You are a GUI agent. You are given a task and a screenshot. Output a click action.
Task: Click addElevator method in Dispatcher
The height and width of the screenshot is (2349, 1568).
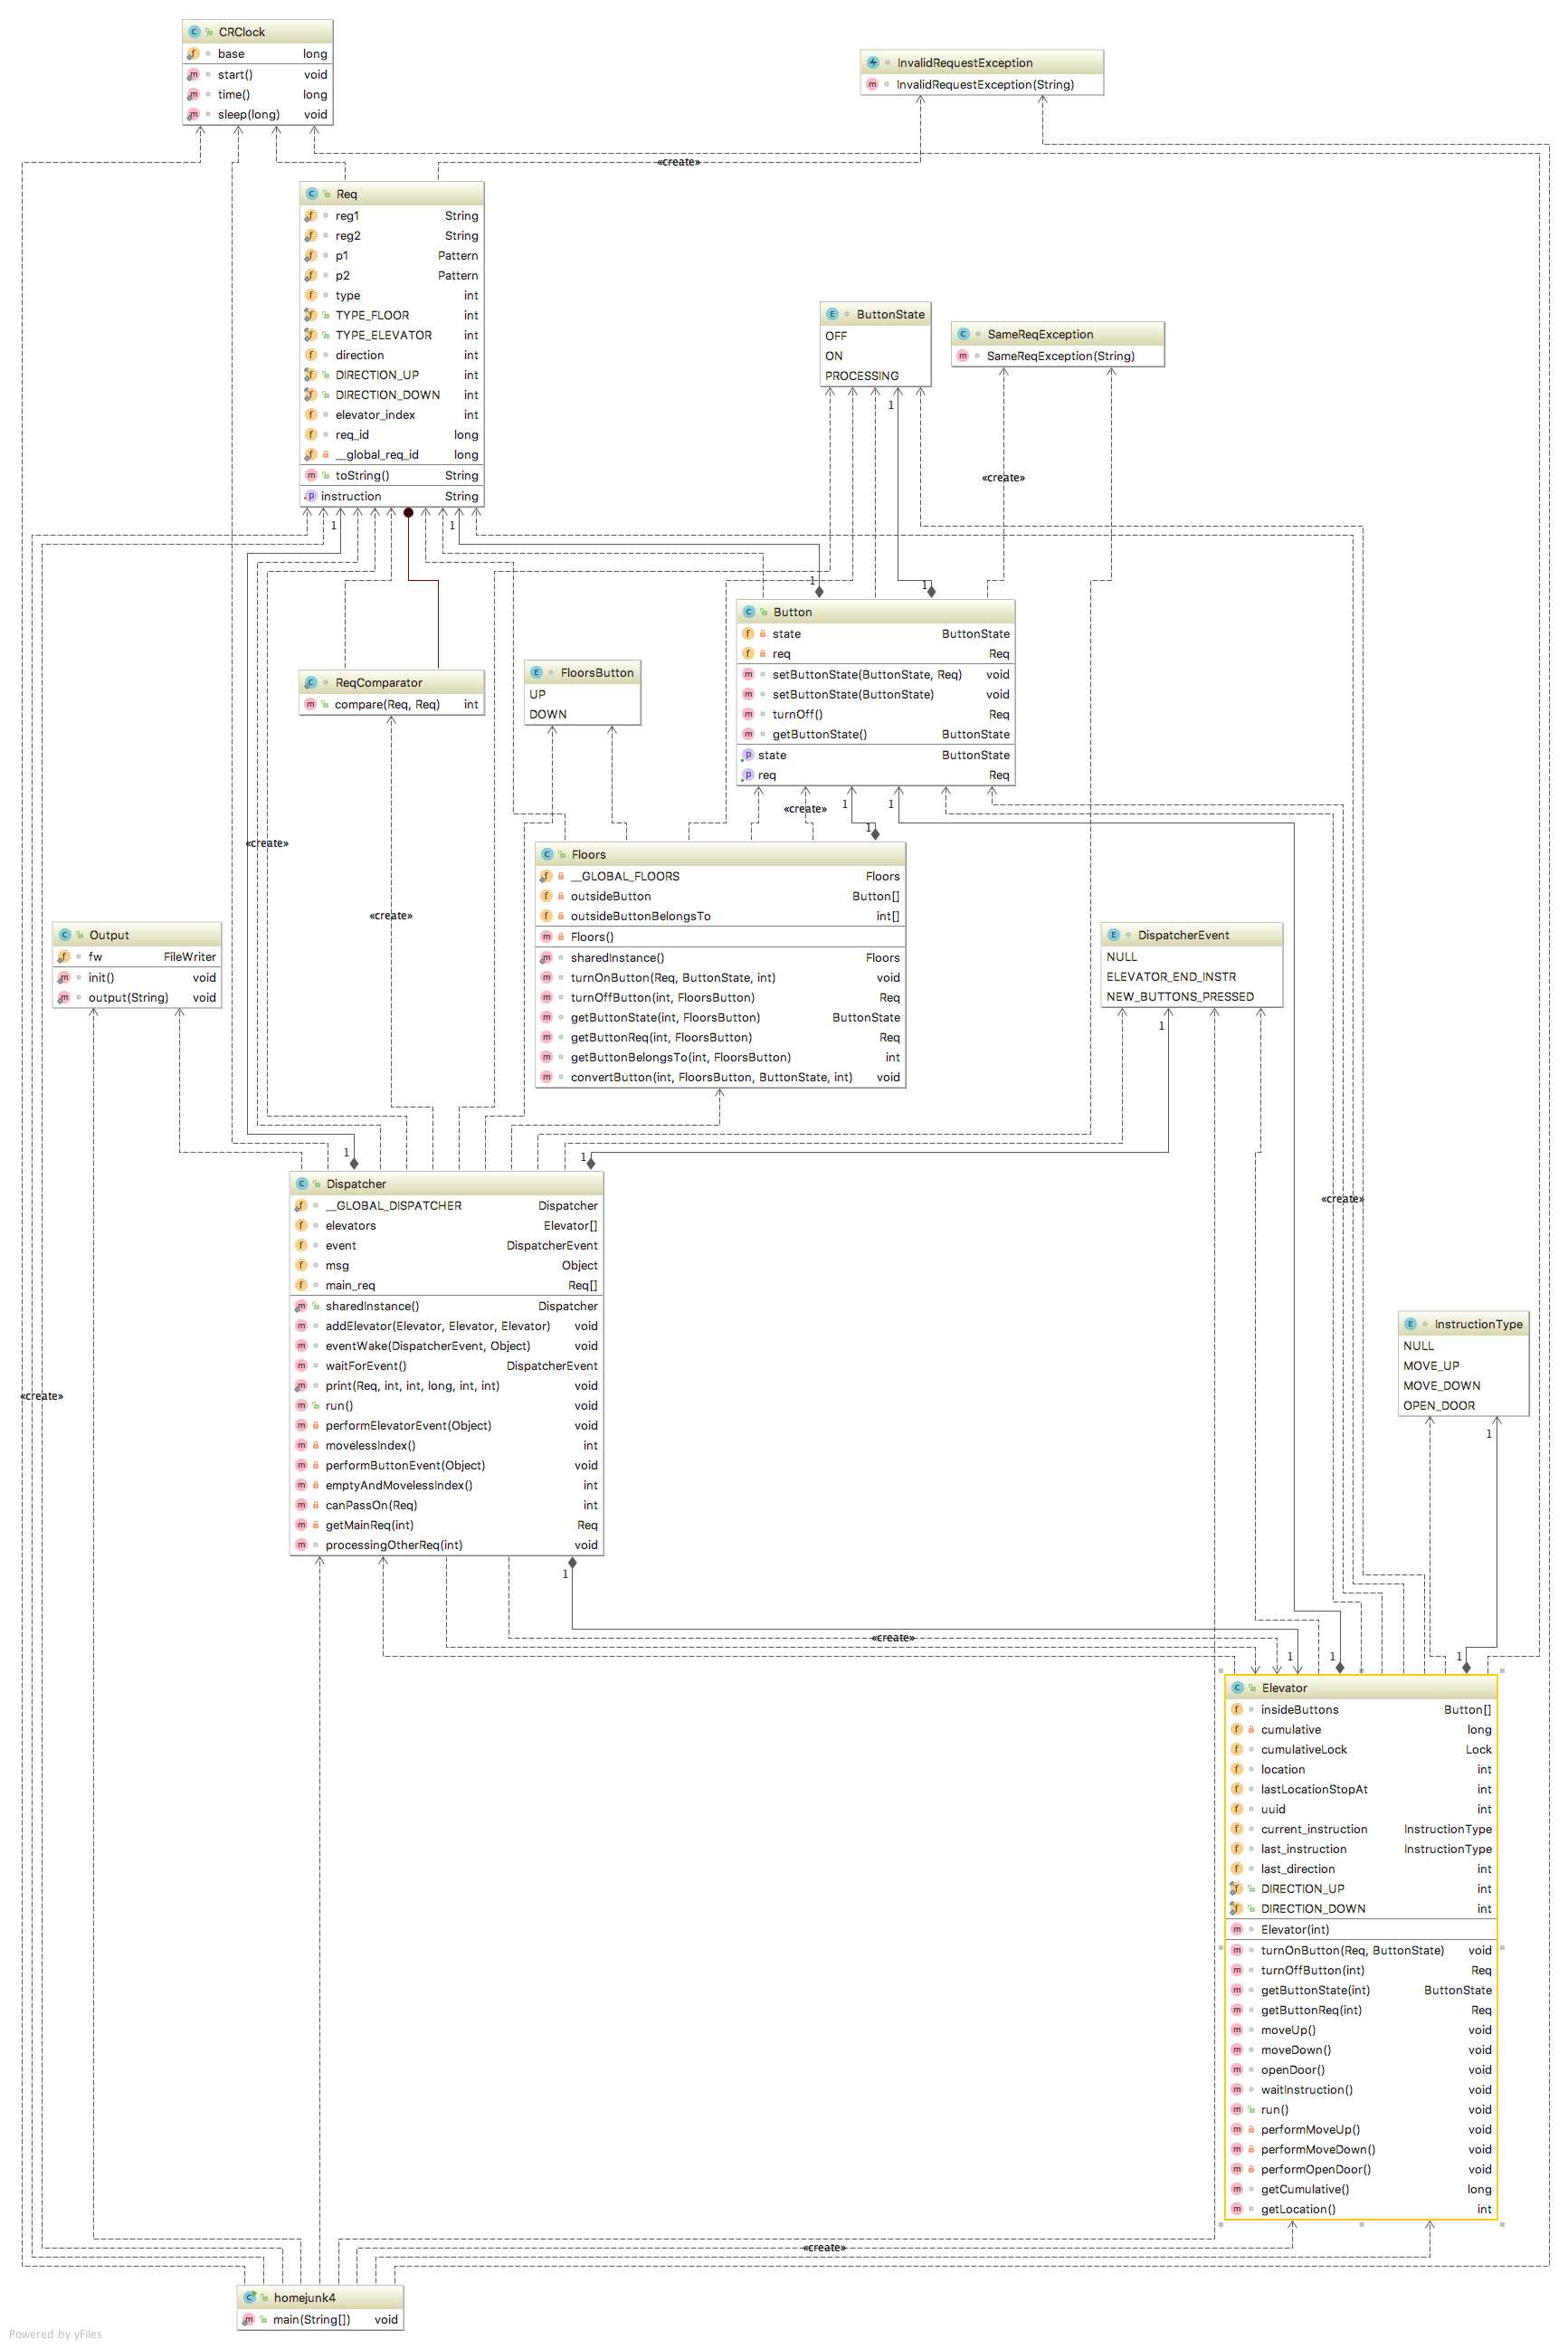447,1327
